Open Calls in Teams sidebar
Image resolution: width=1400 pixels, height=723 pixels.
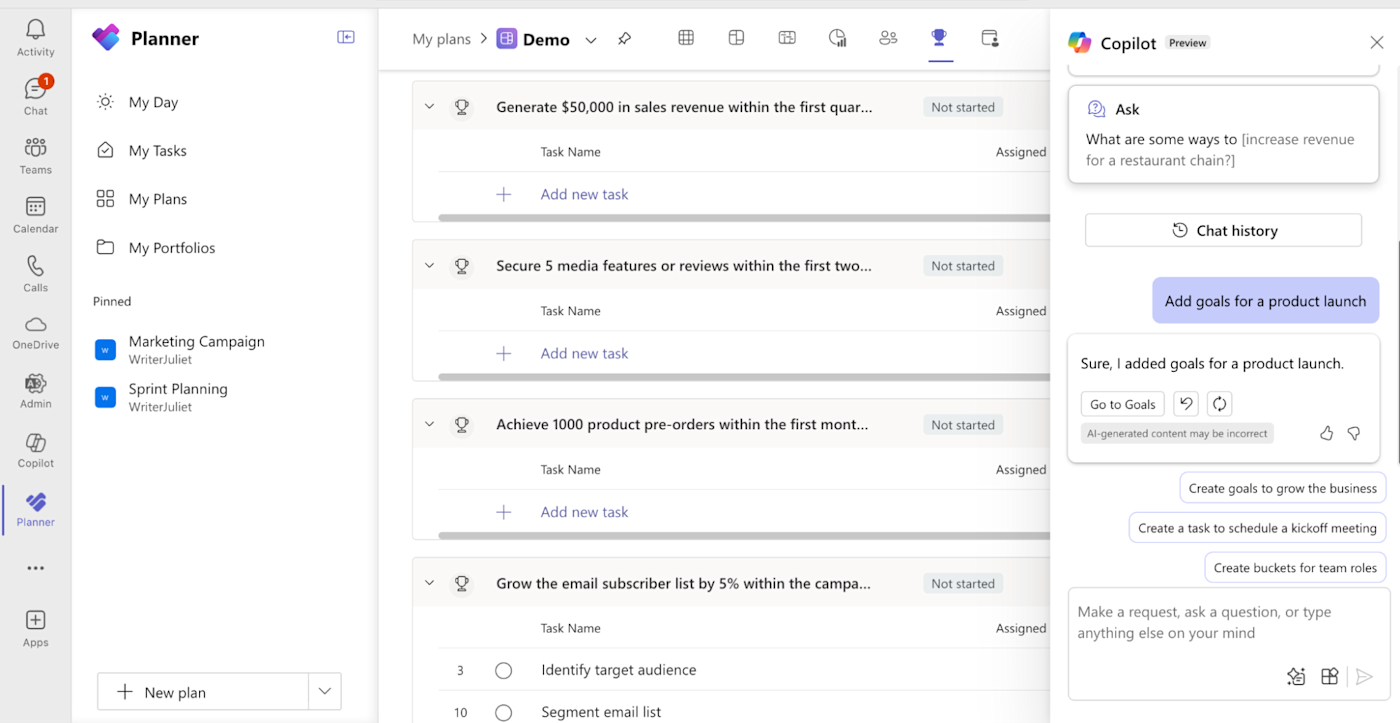pyautogui.click(x=35, y=273)
